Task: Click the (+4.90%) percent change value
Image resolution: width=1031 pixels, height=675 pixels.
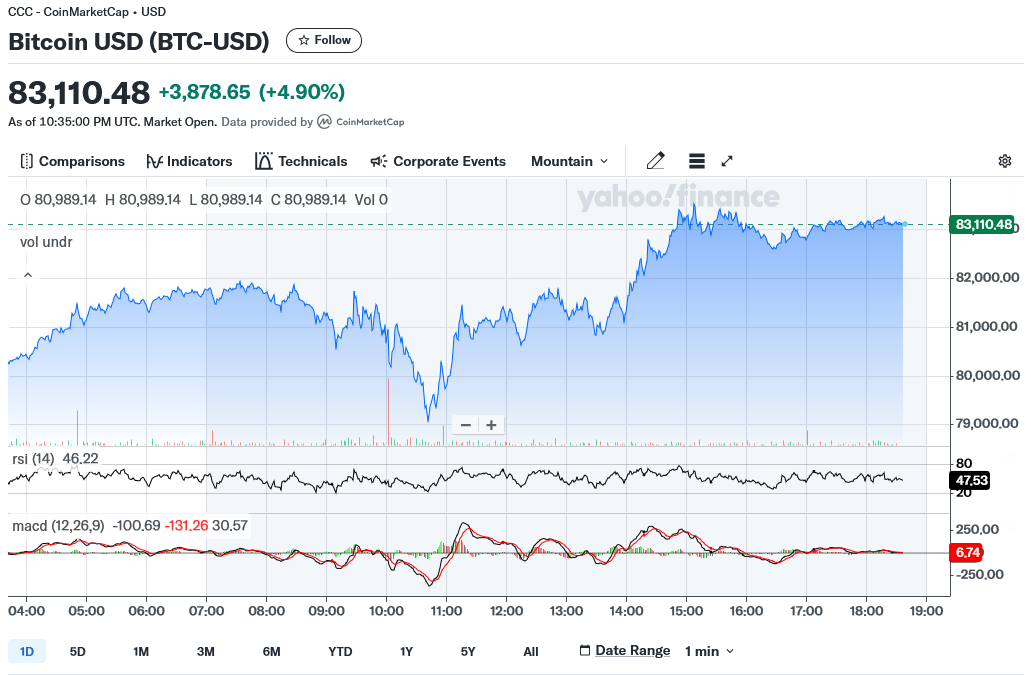Action: point(302,92)
